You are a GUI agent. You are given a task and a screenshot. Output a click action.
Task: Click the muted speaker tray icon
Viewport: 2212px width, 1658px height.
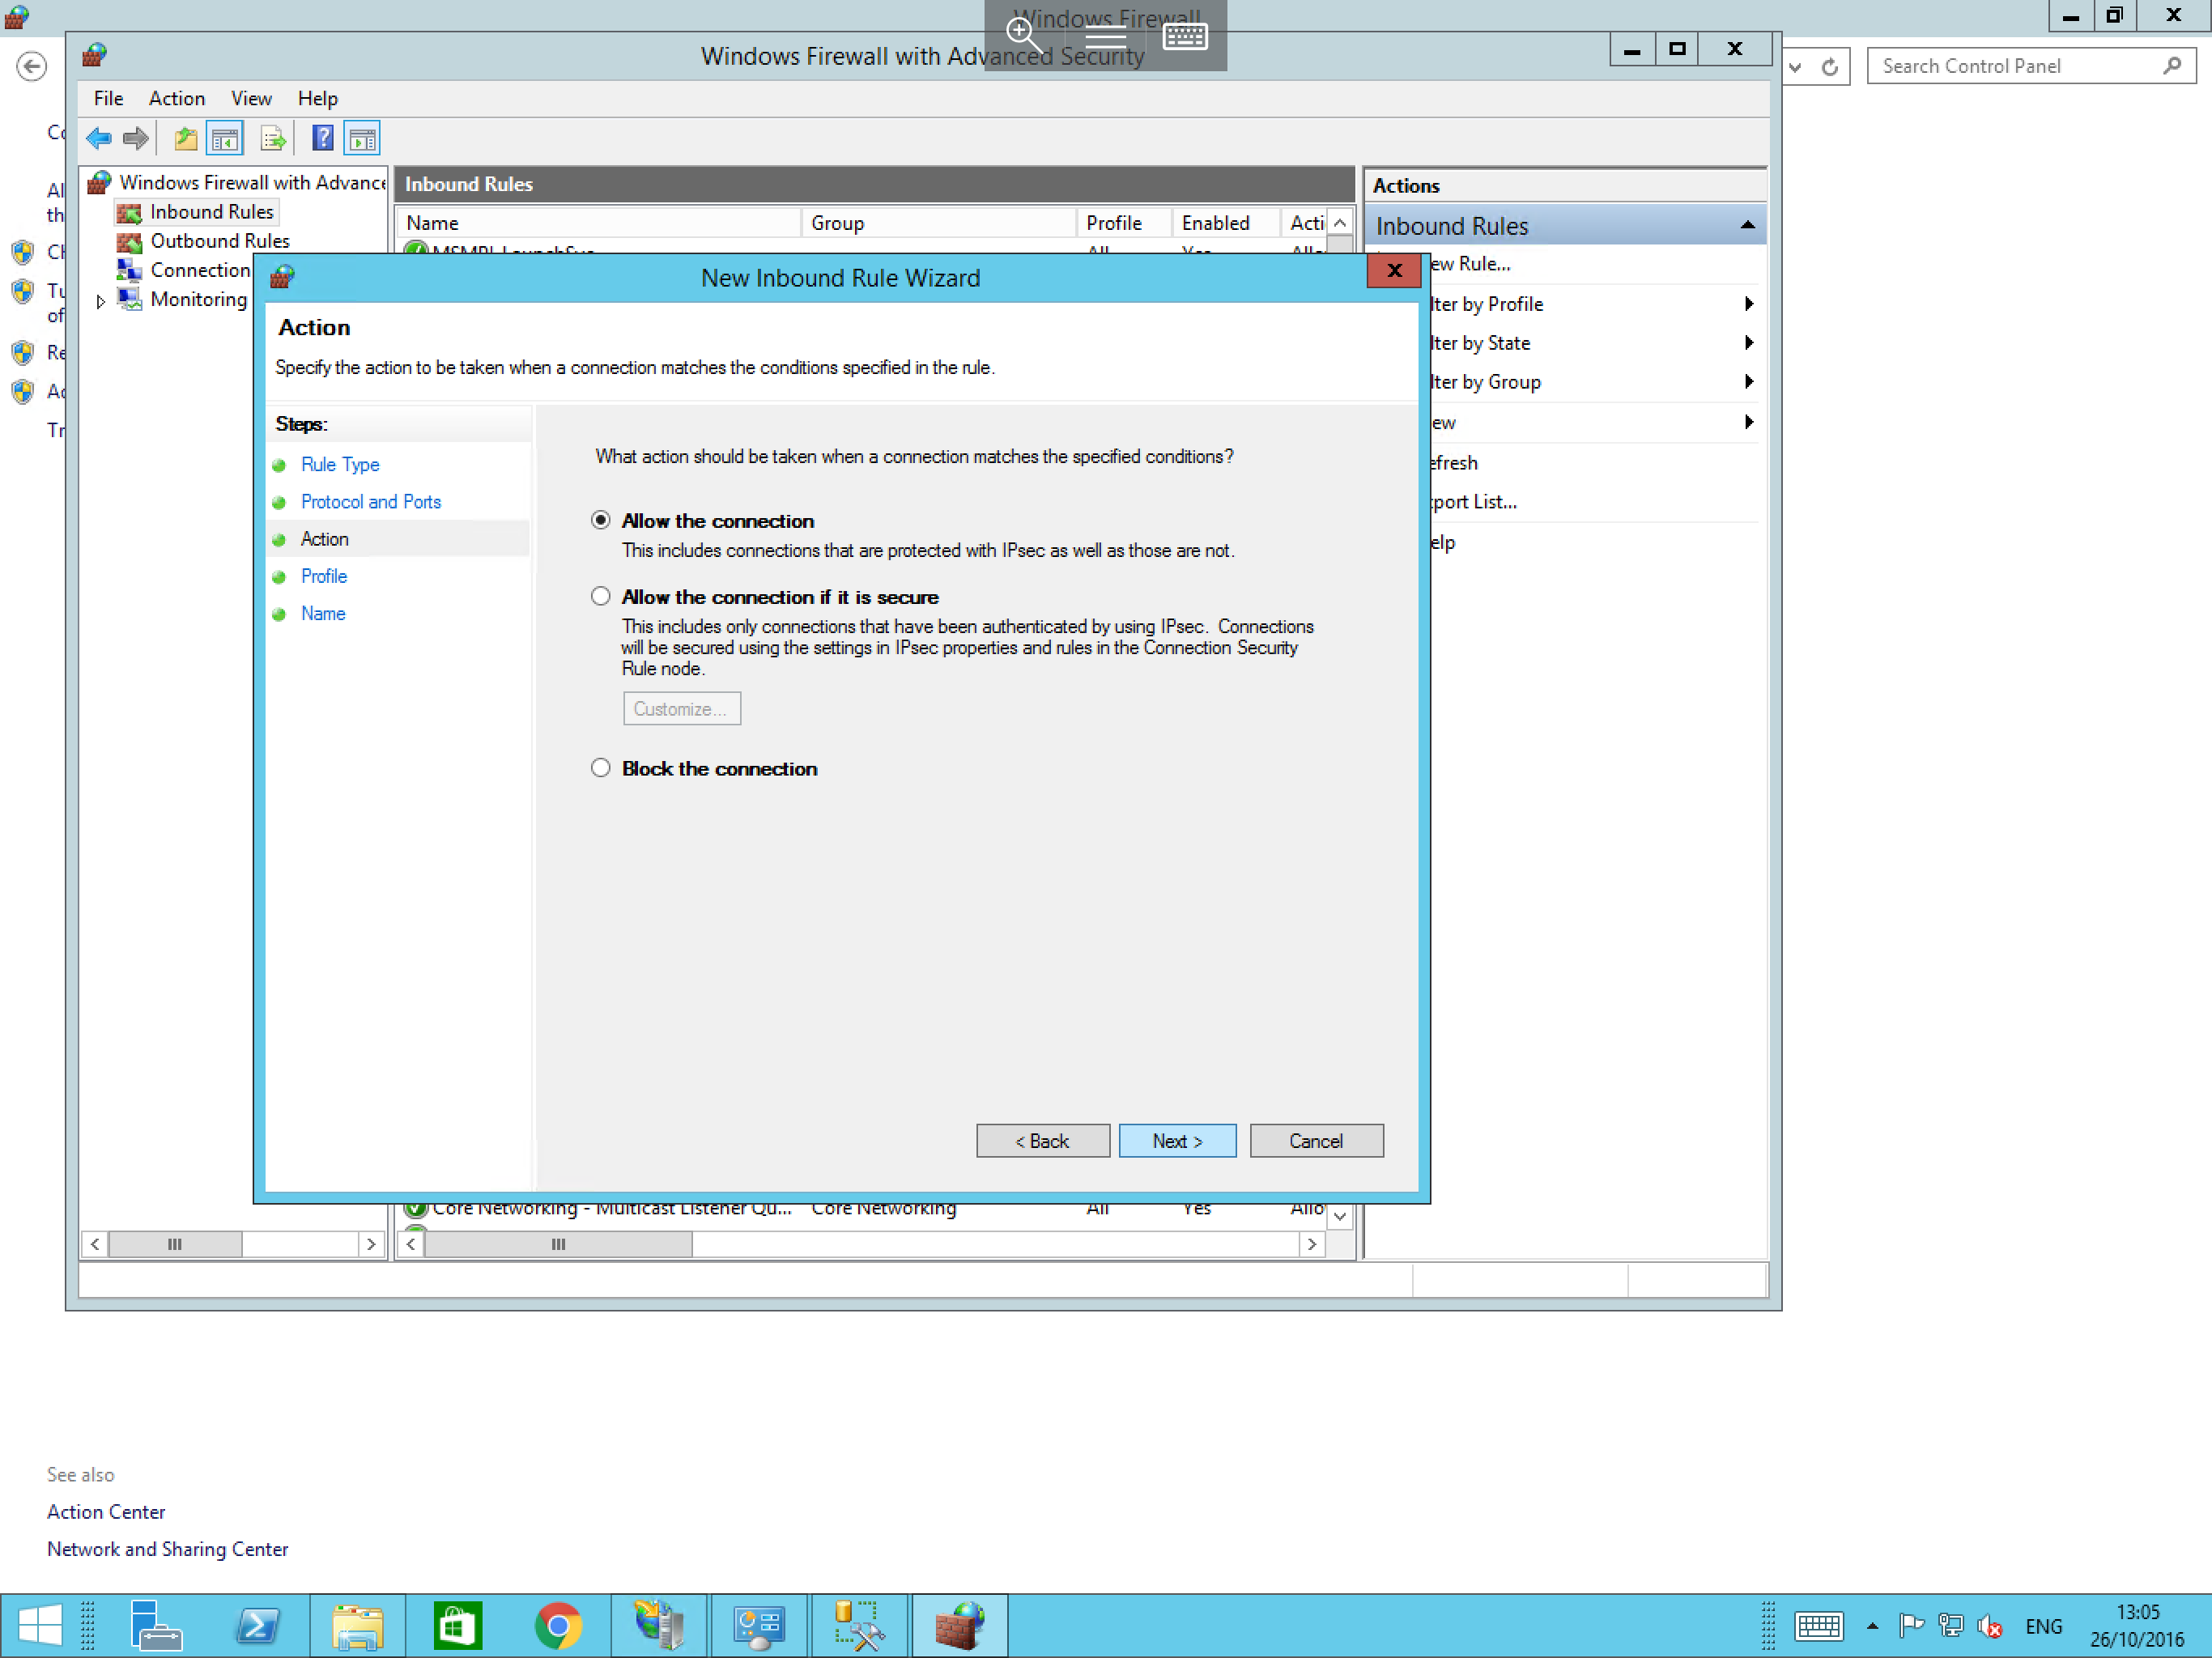tap(1989, 1627)
